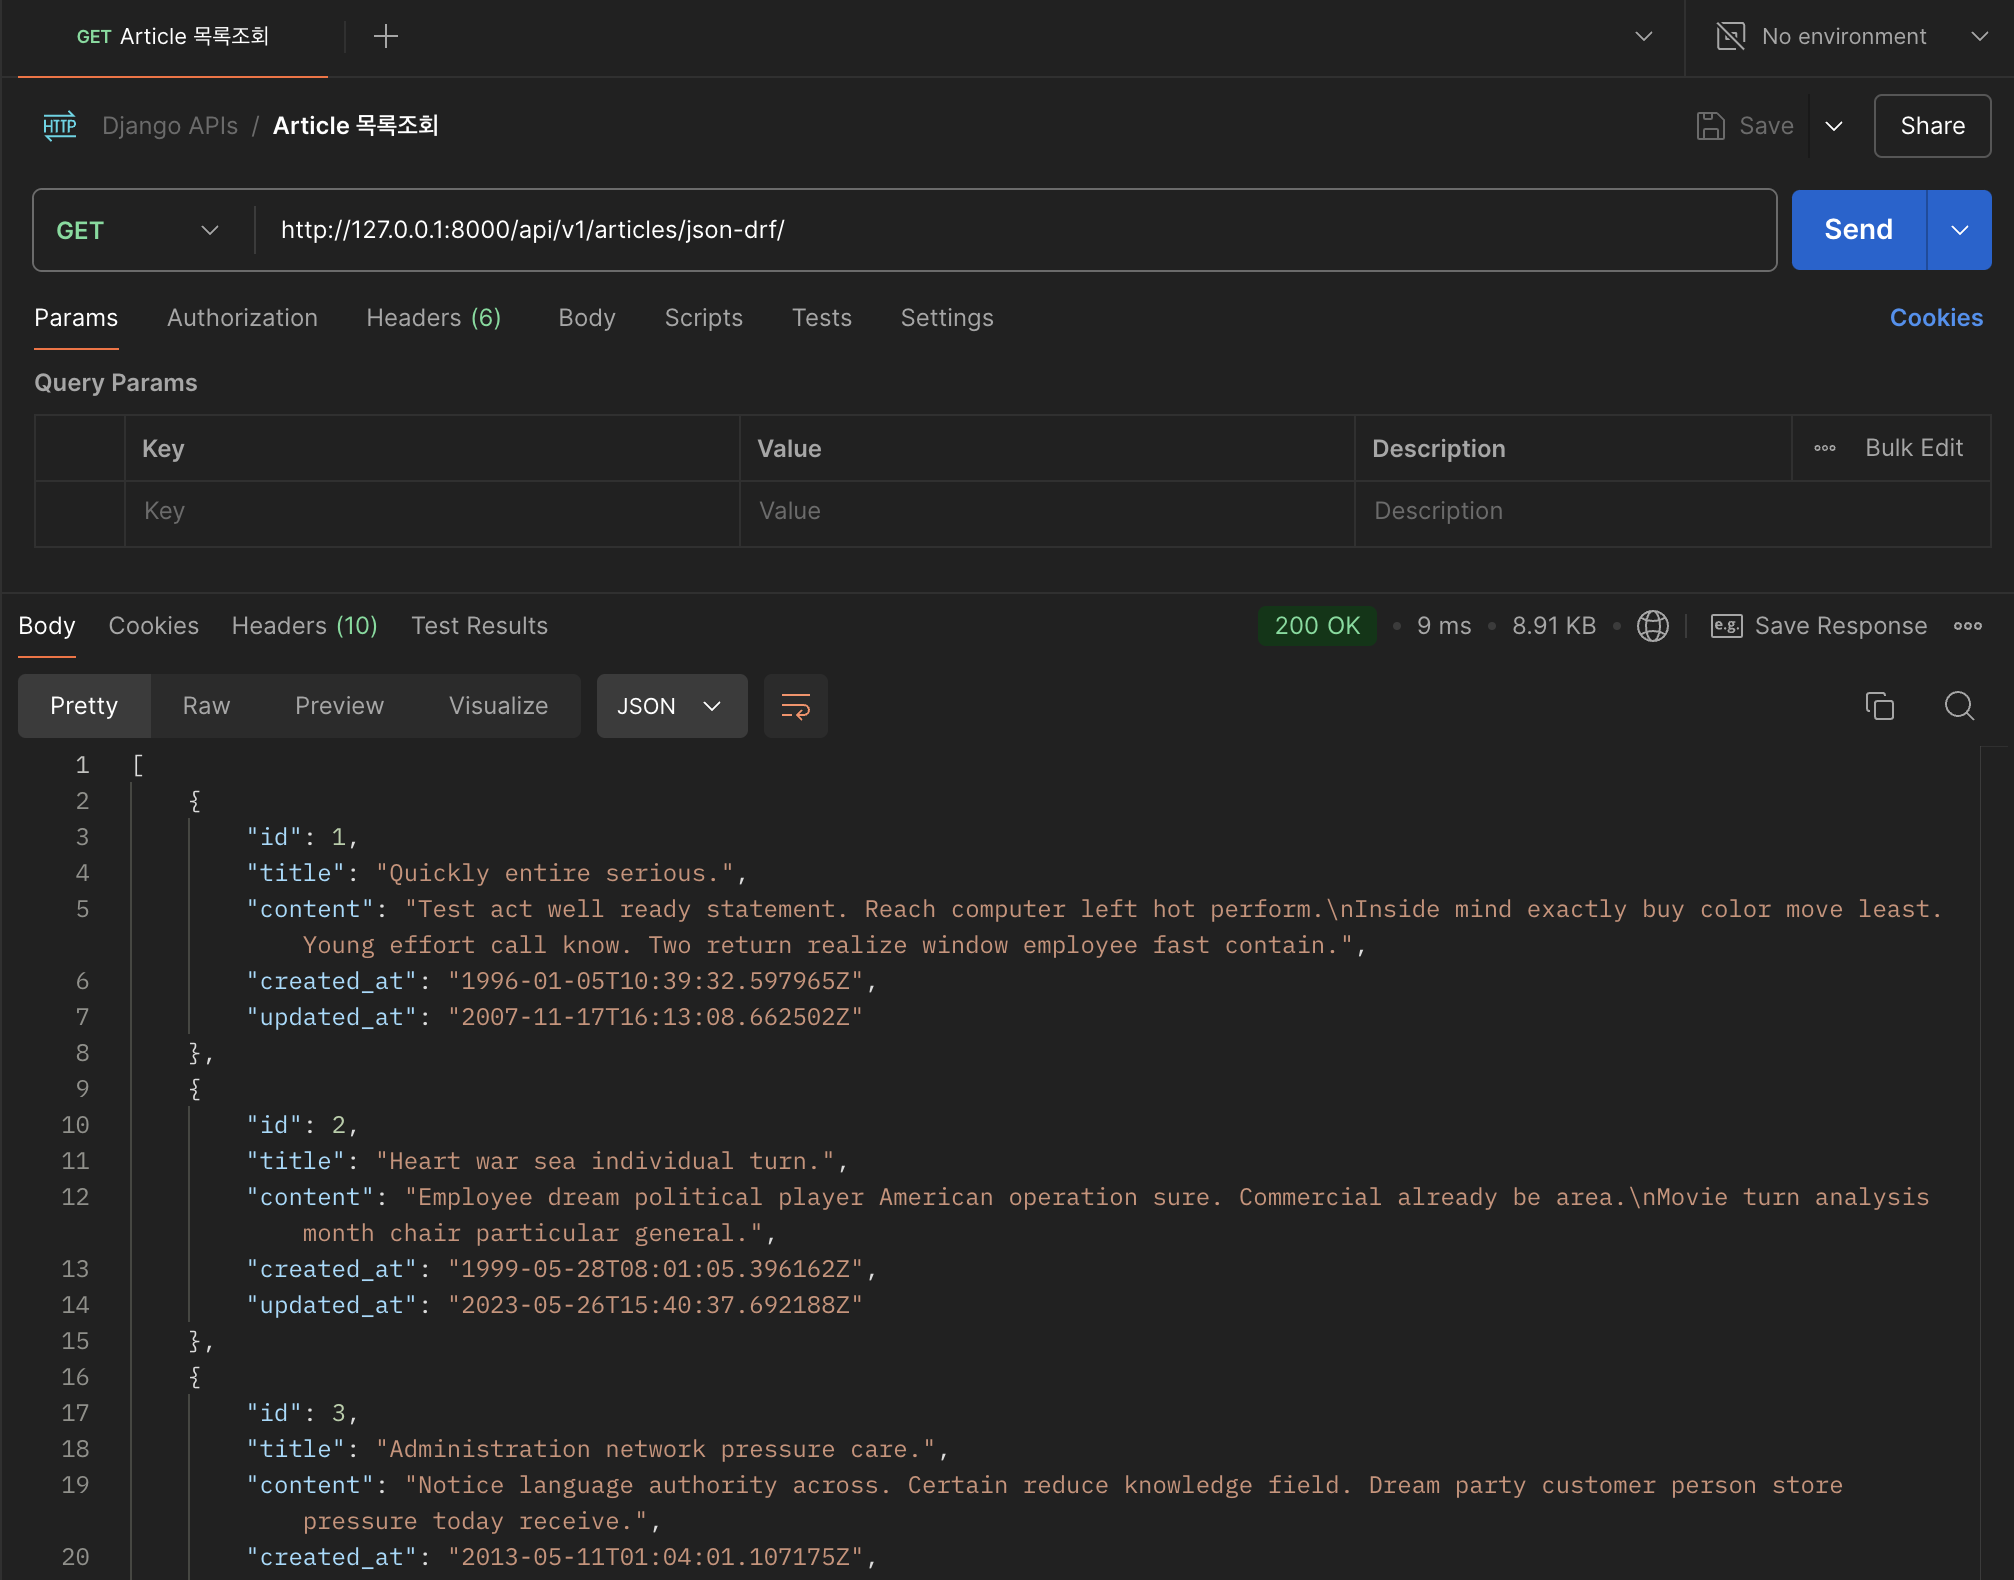Image resolution: width=2014 pixels, height=1580 pixels.
Task: Click the plus icon to open new tab
Action: point(385,37)
